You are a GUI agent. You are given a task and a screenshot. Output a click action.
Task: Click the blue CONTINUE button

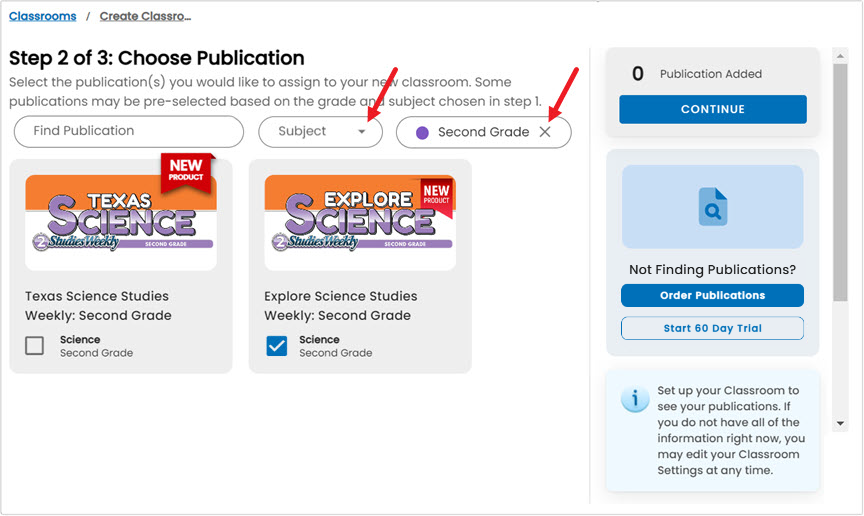[x=713, y=109]
